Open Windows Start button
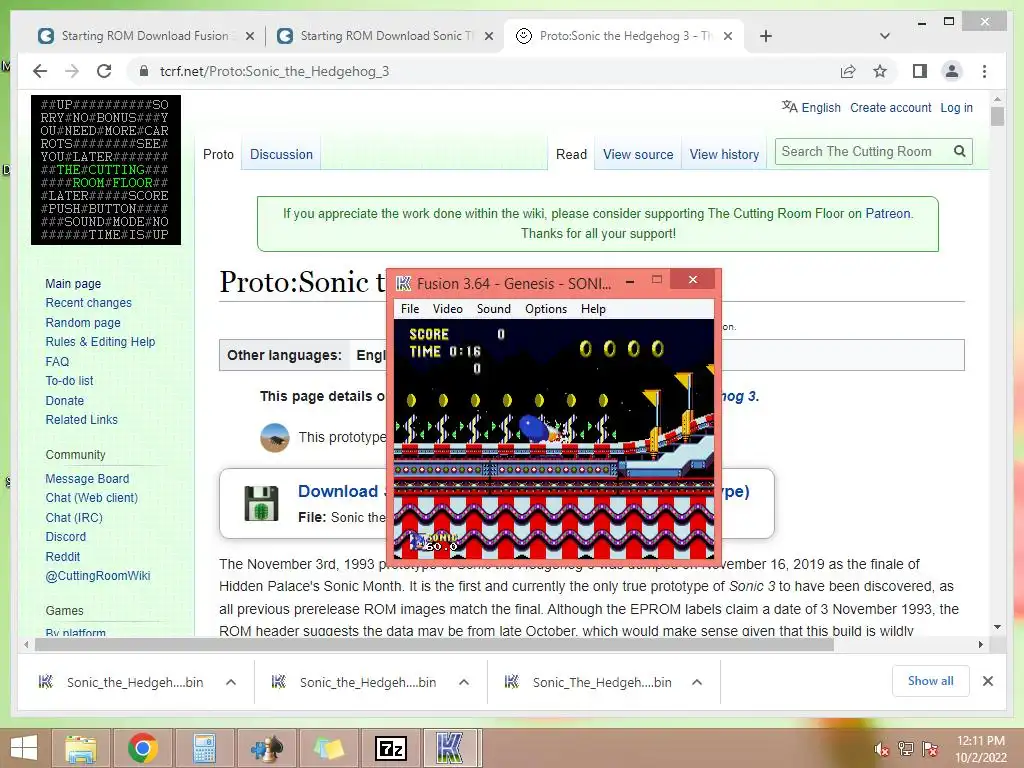1024x768 pixels. pyautogui.click(x=24, y=748)
